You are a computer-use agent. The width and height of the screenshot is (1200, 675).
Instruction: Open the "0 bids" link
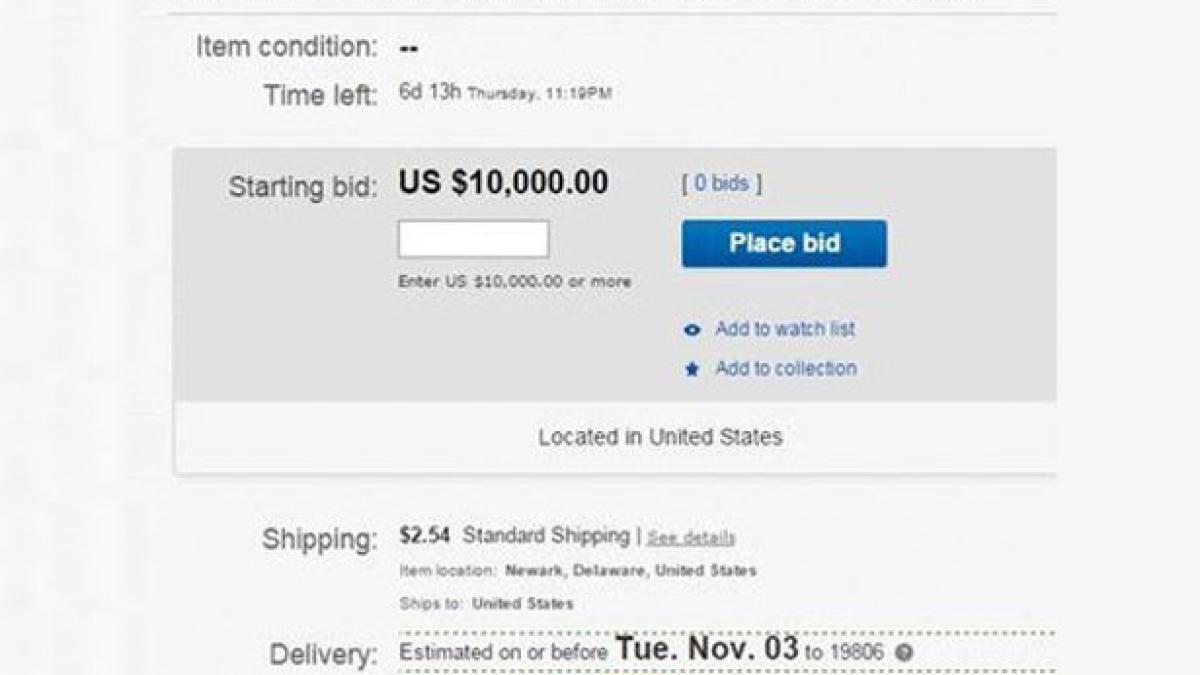click(721, 184)
